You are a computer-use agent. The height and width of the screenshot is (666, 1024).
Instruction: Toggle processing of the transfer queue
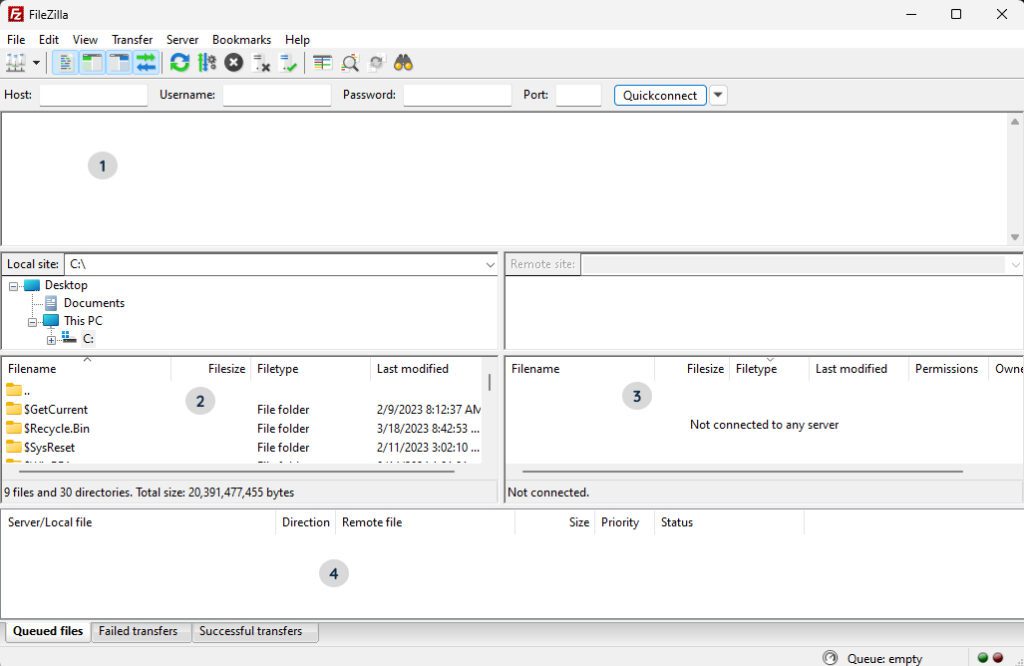pos(207,63)
